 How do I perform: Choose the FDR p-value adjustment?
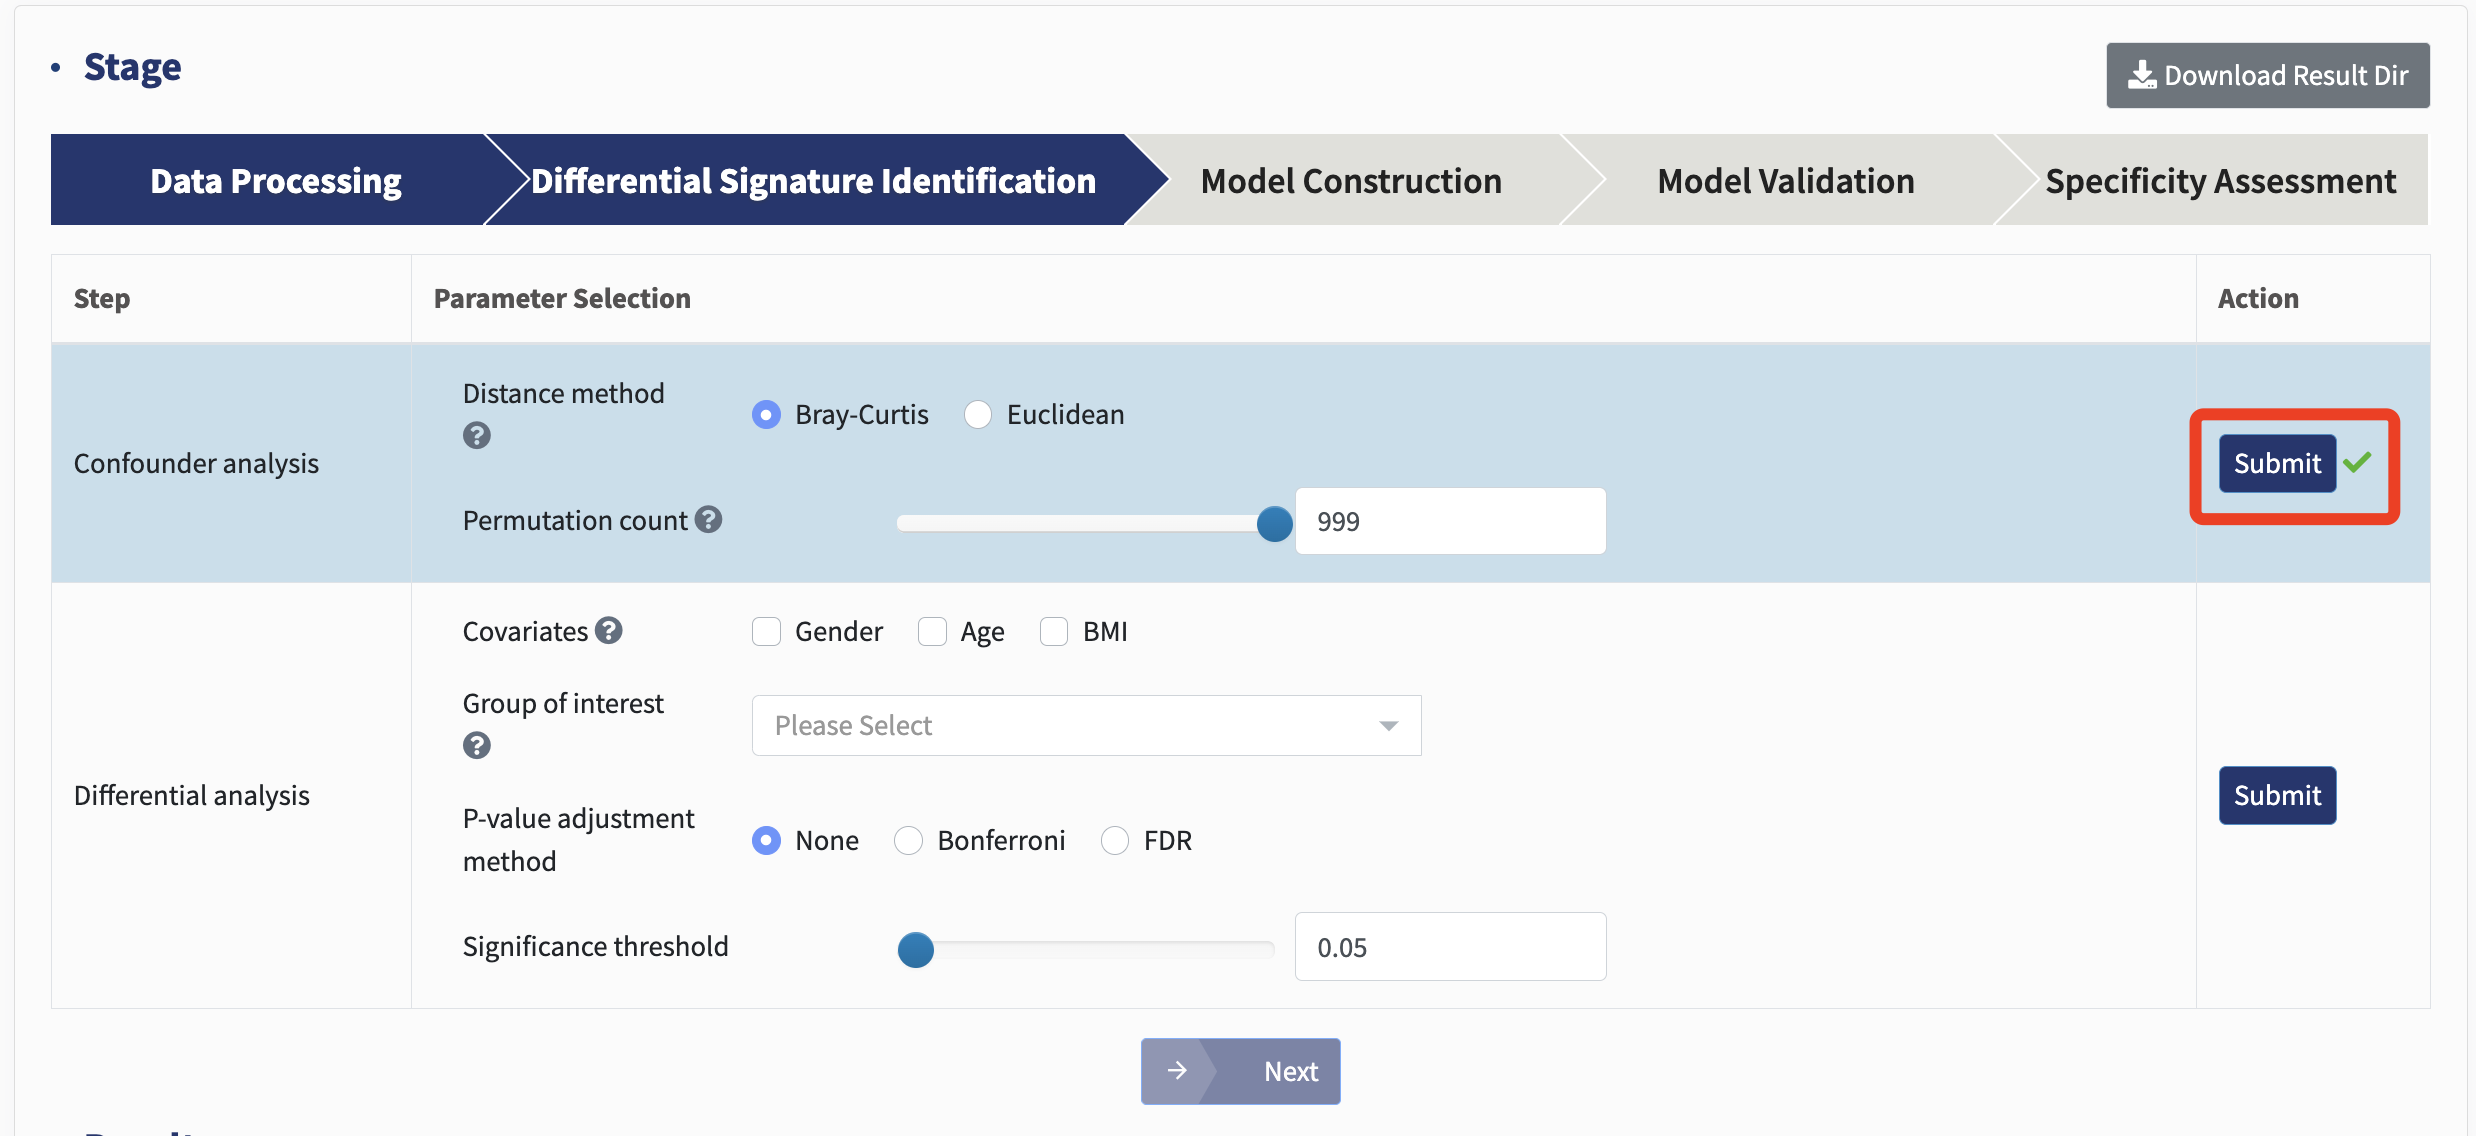coord(1115,841)
